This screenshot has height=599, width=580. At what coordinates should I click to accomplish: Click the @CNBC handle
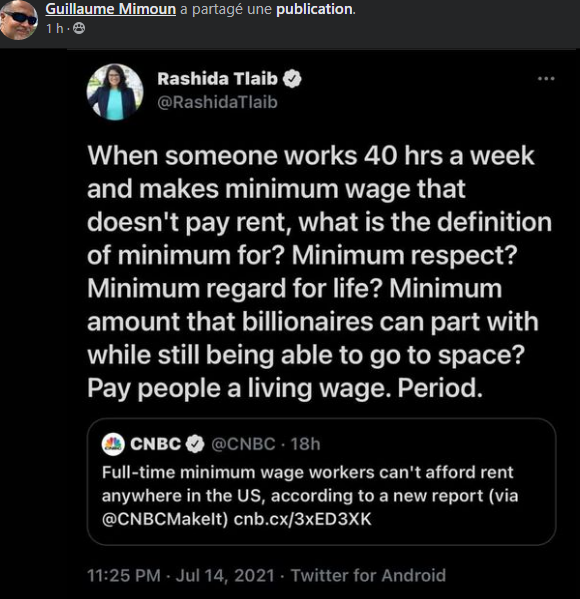243,444
